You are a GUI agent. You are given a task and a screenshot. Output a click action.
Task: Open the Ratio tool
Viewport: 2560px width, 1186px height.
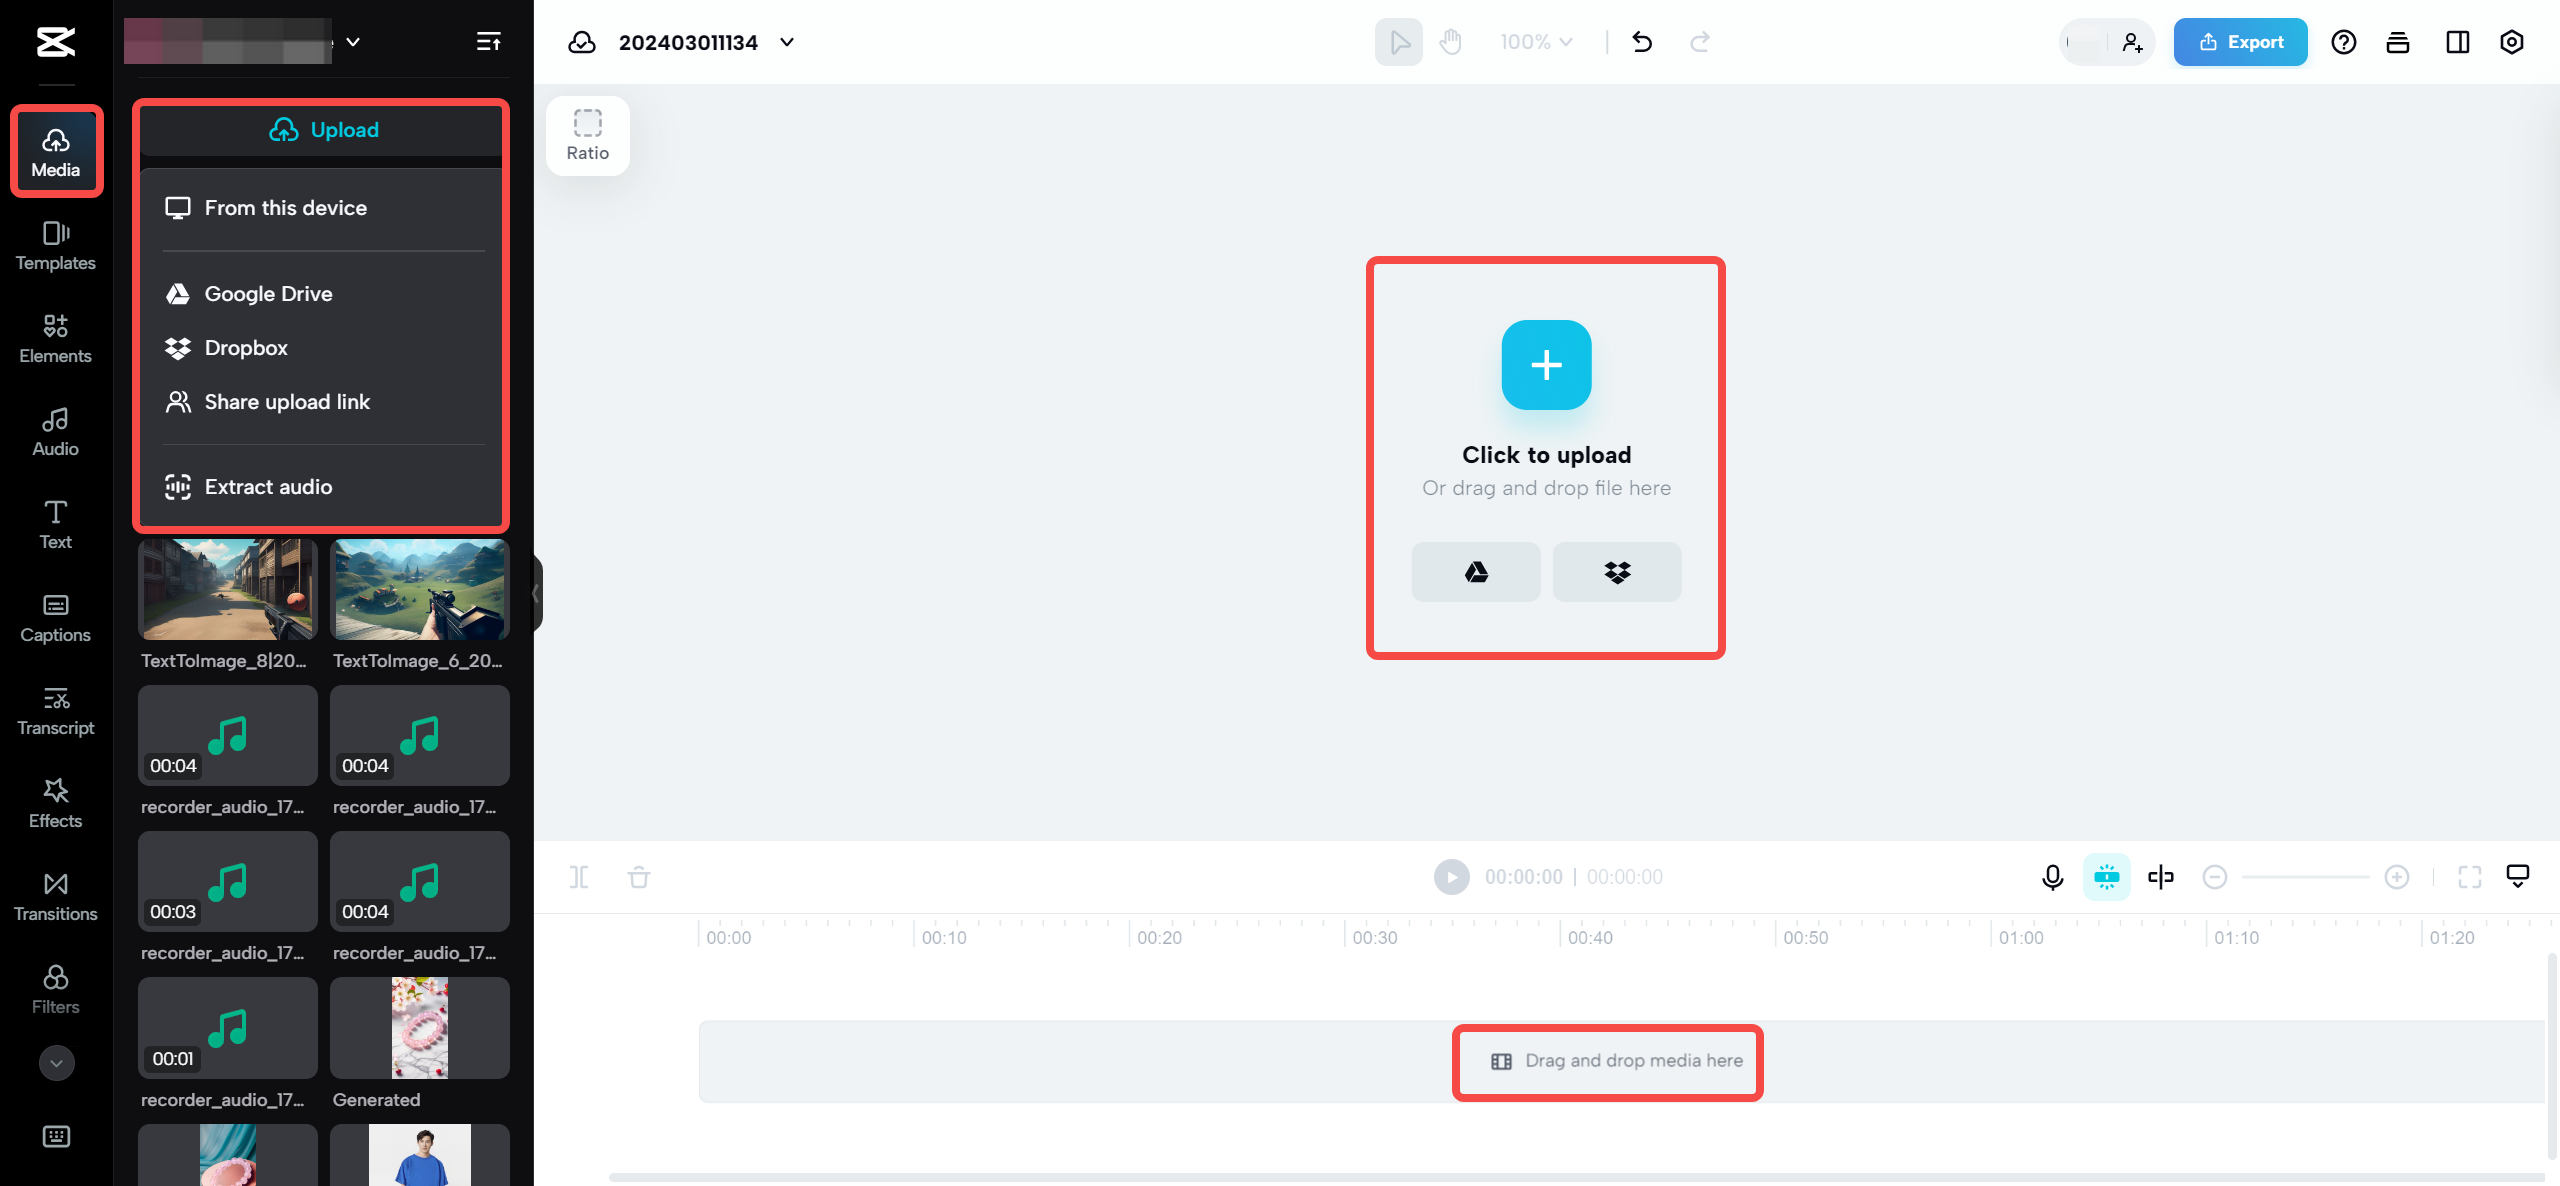(587, 135)
